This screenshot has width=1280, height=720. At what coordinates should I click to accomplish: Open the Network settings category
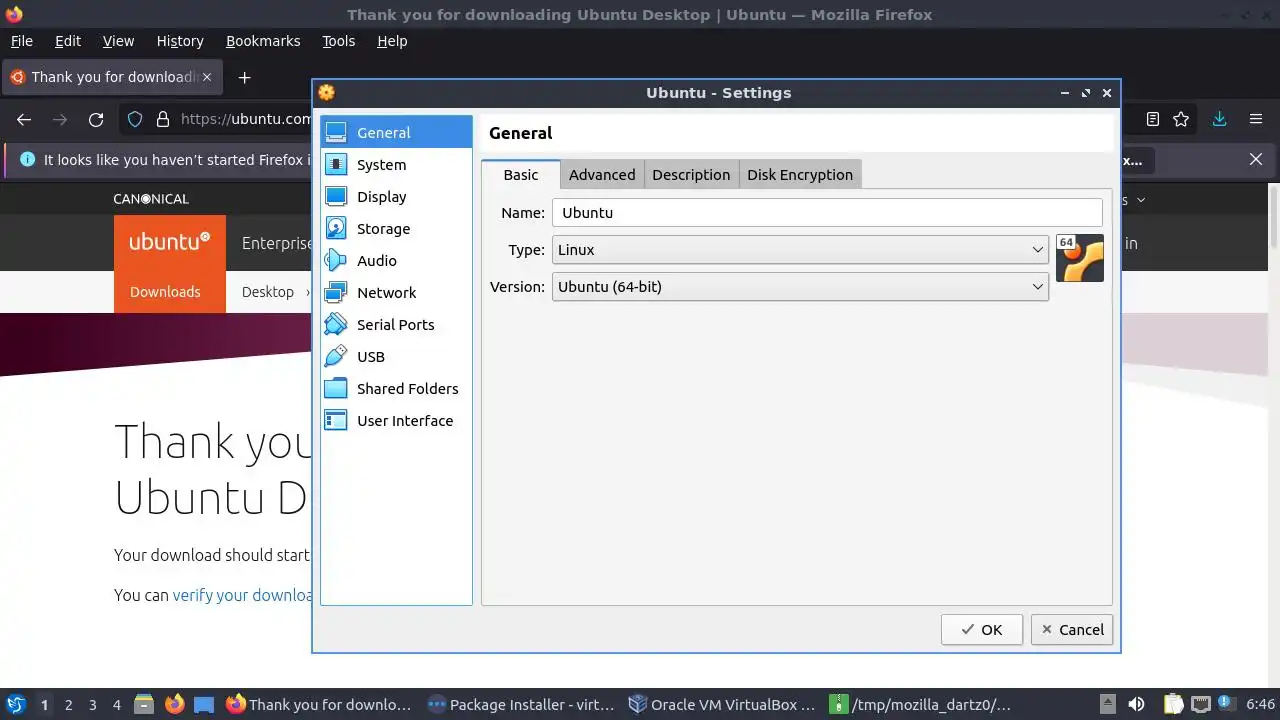(396, 292)
